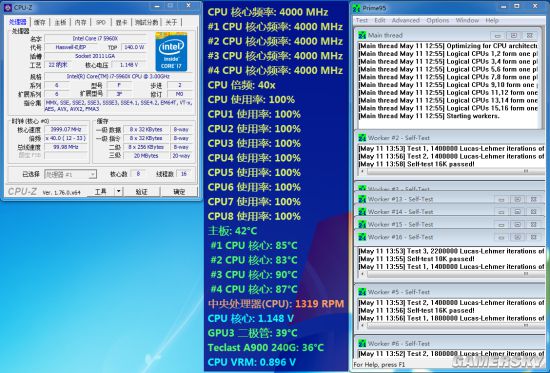The image size is (550, 373).
Task: Expand the 工具 dropdown arrow
Action: coord(119,192)
